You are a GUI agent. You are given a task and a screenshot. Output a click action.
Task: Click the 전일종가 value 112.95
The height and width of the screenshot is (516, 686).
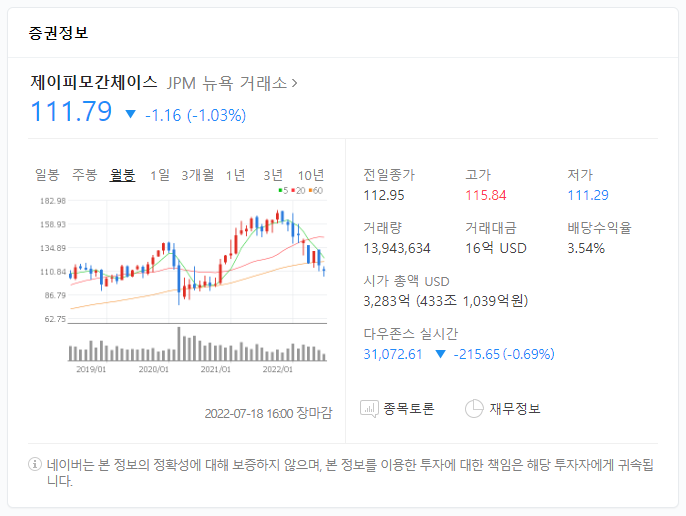click(384, 195)
